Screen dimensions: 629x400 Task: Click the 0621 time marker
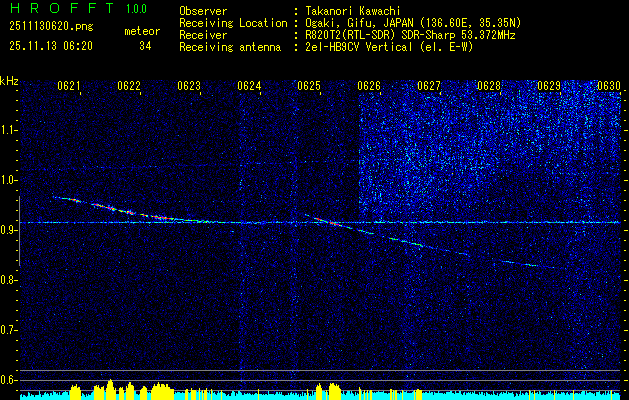(x=69, y=86)
